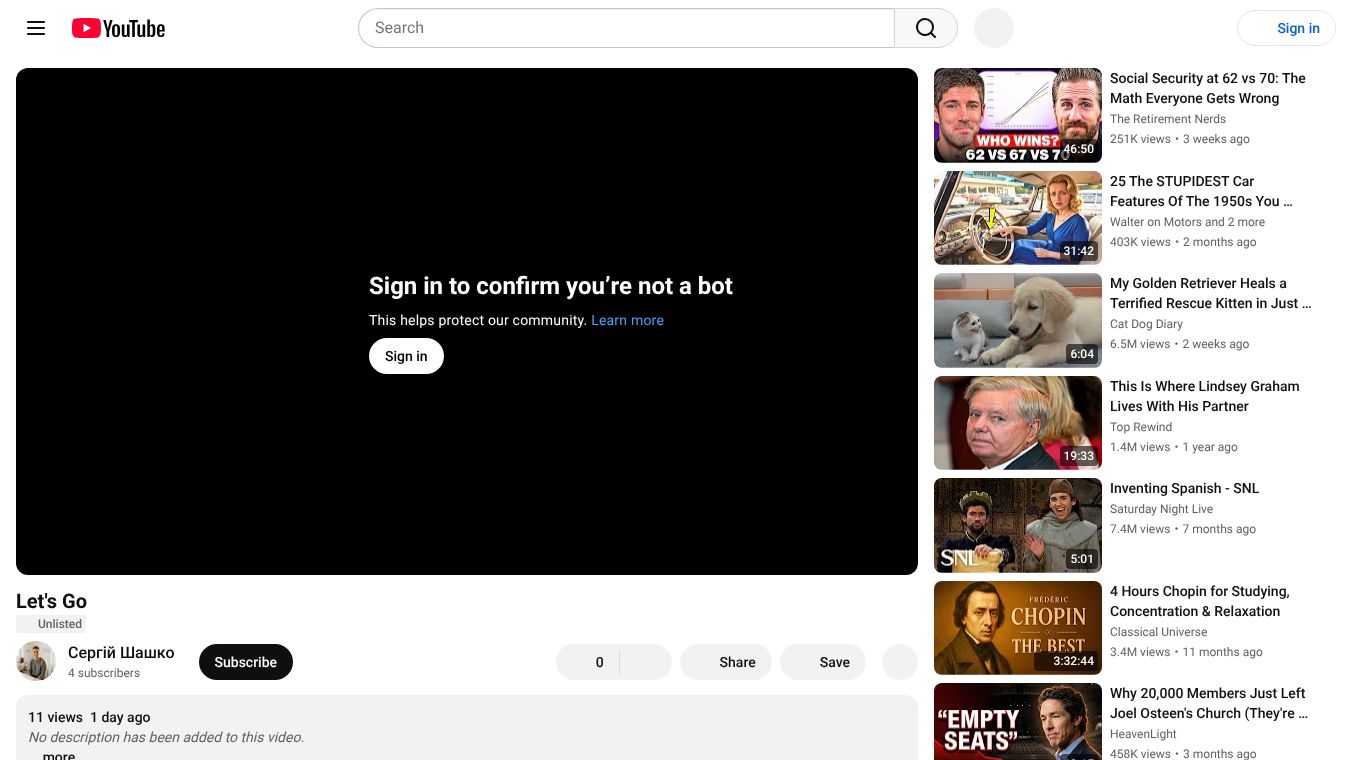Image resolution: width=1352 pixels, height=760 pixels.
Task: Click 'Sign in to confirm you're not a bot'
Action: click(551, 286)
